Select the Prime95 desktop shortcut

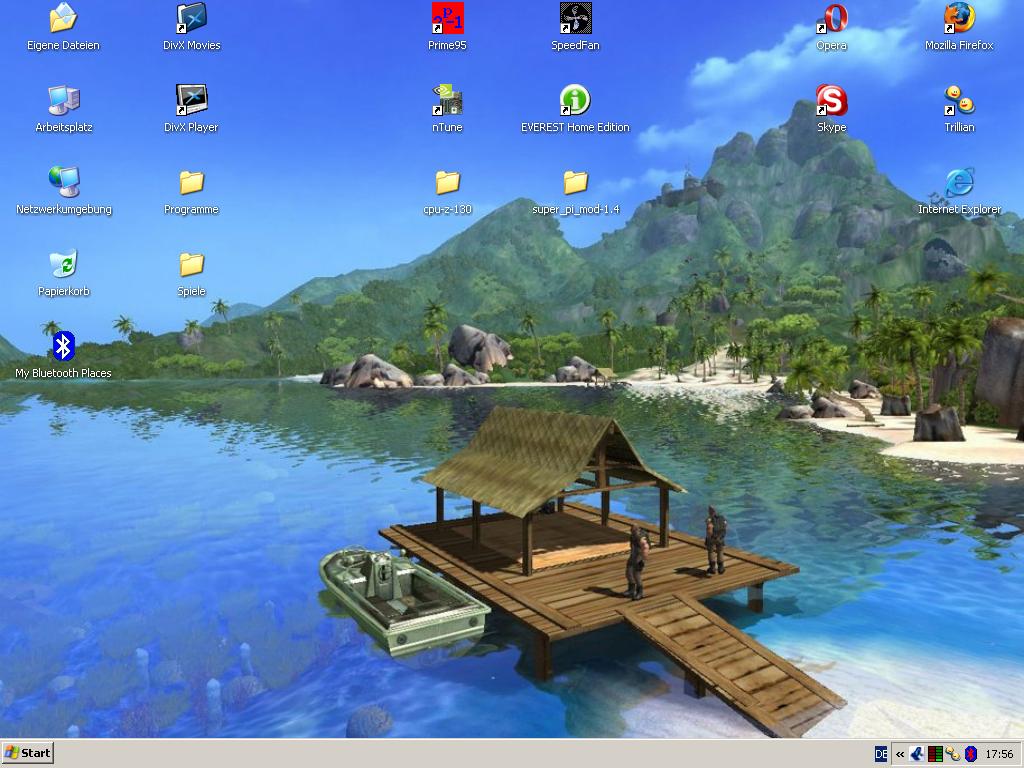click(447, 18)
